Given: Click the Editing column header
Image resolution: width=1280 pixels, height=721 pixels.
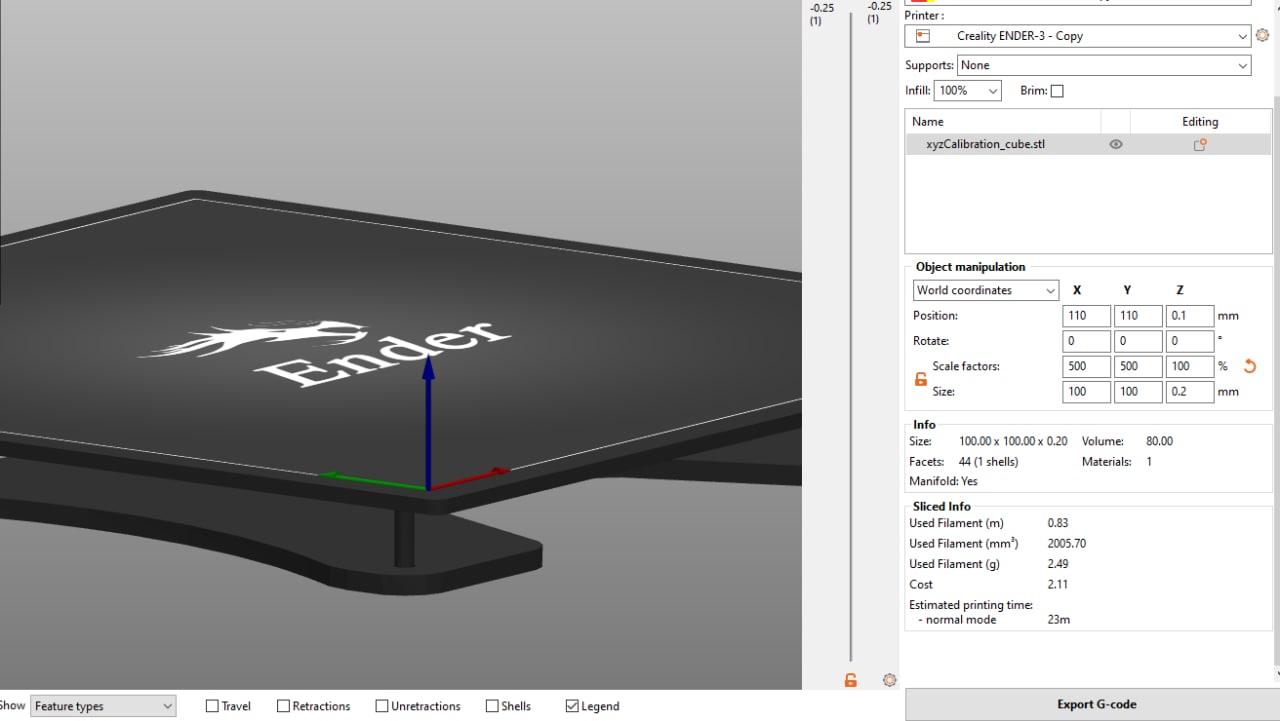Looking at the screenshot, I should click(1200, 121).
